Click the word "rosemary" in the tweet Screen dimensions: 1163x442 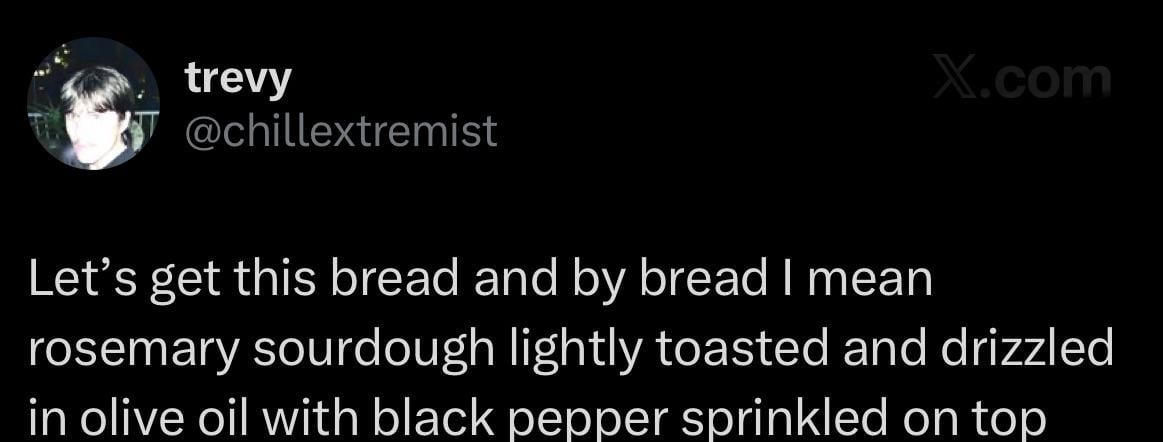point(124,349)
